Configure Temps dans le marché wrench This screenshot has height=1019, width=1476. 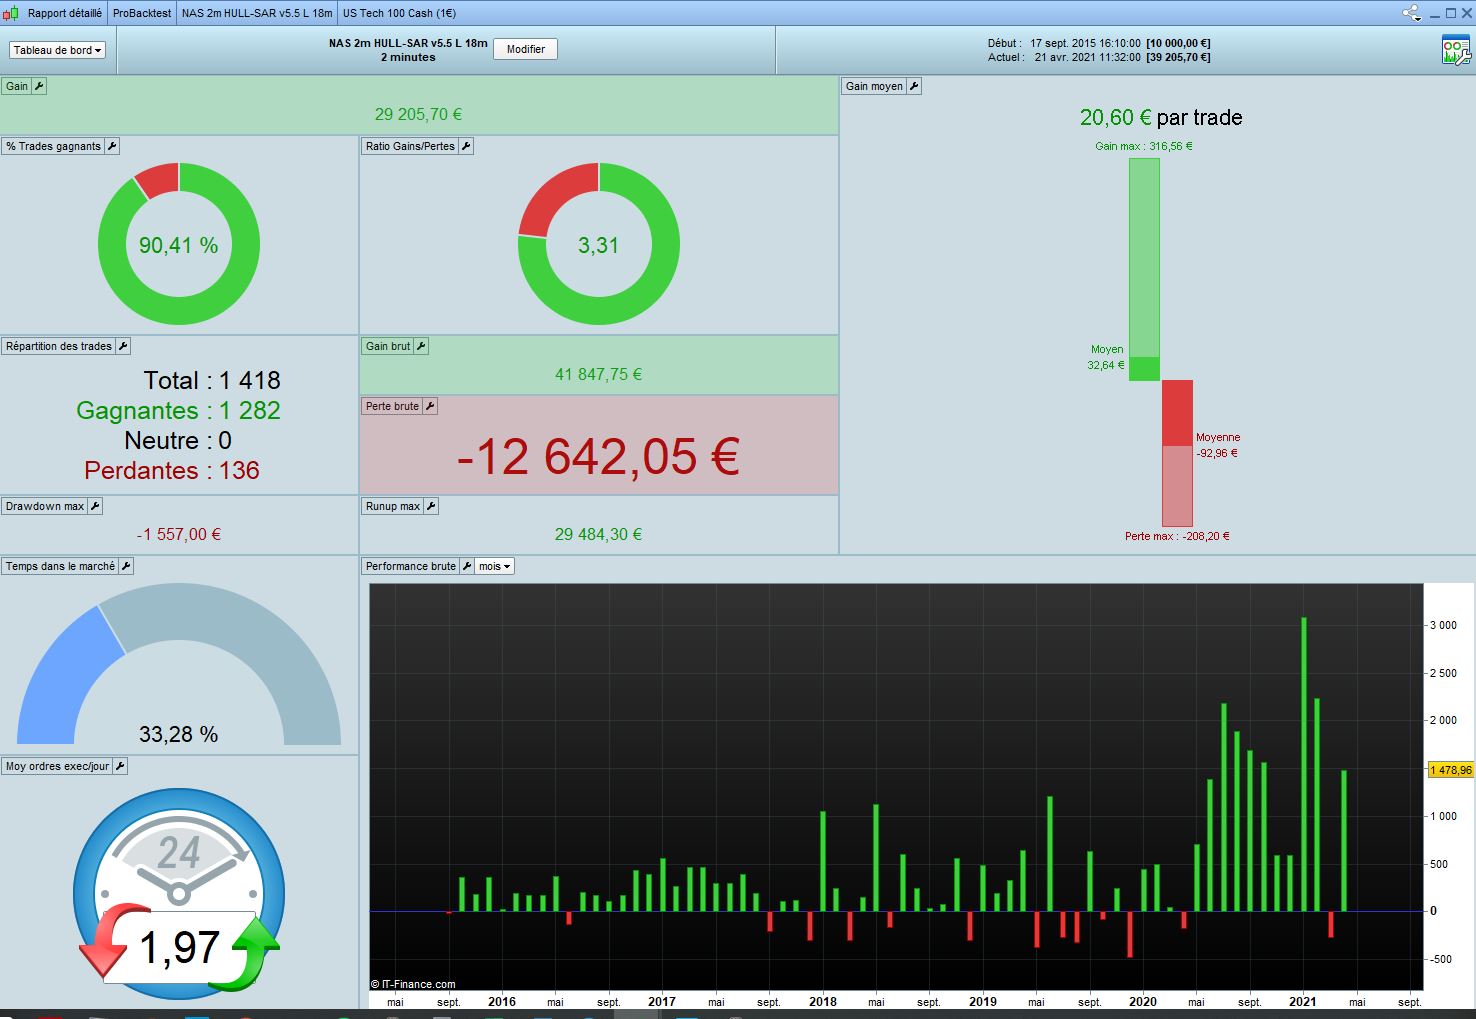pyautogui.click(x=126, y=566)
